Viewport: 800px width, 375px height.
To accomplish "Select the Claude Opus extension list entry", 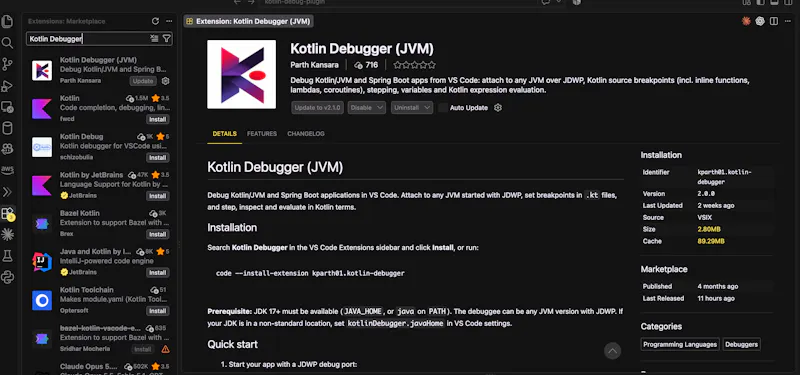I will click(x=100, y=367).
